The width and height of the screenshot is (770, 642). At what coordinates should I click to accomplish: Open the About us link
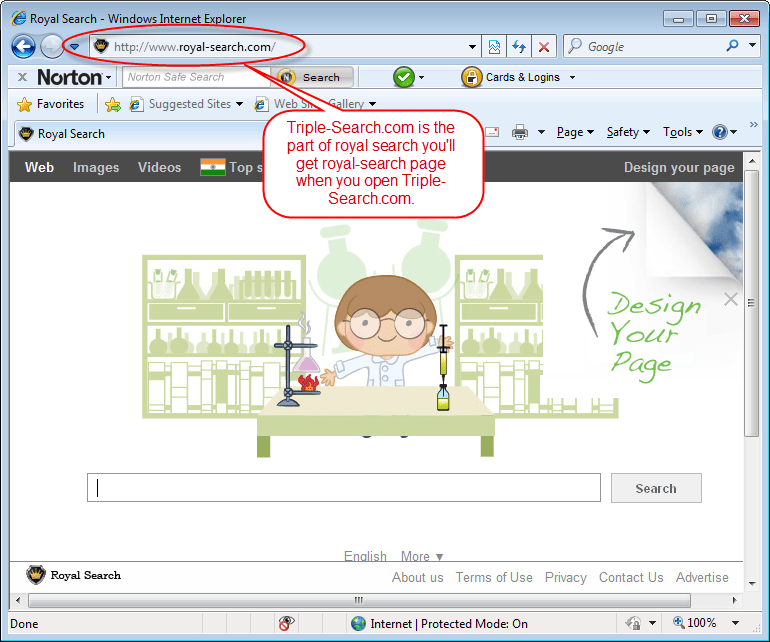(417, 578)
